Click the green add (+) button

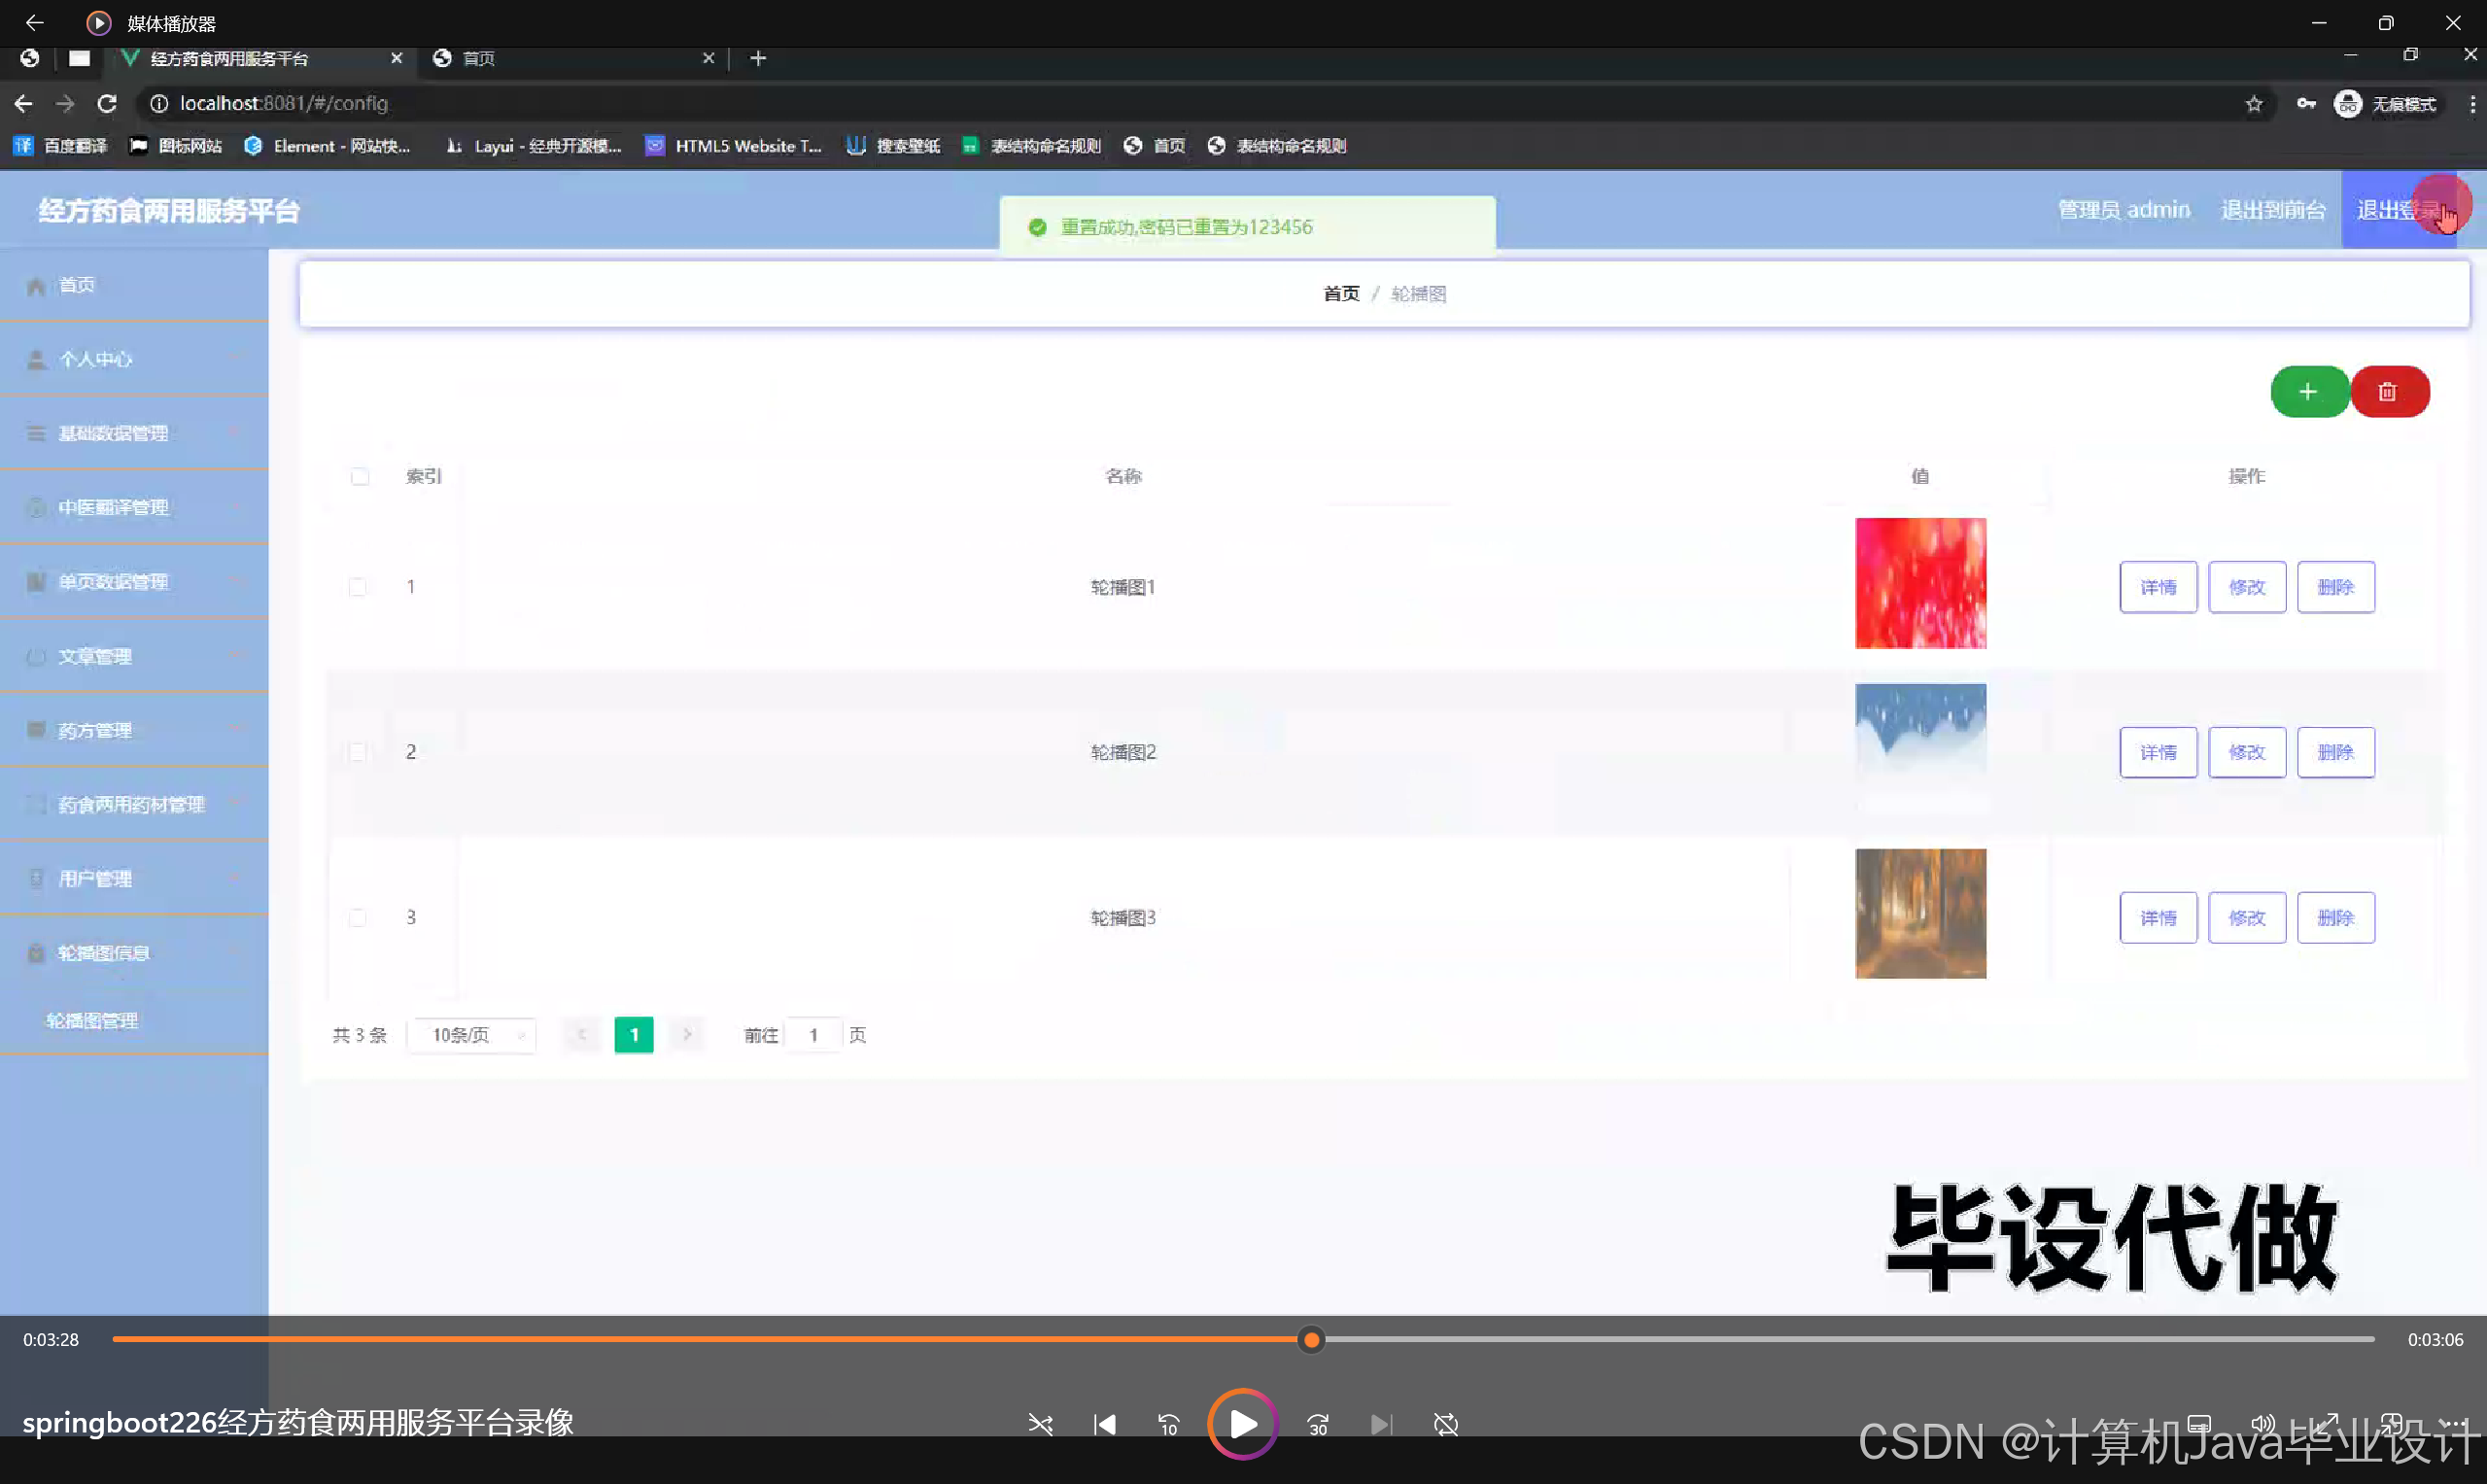2308,391
